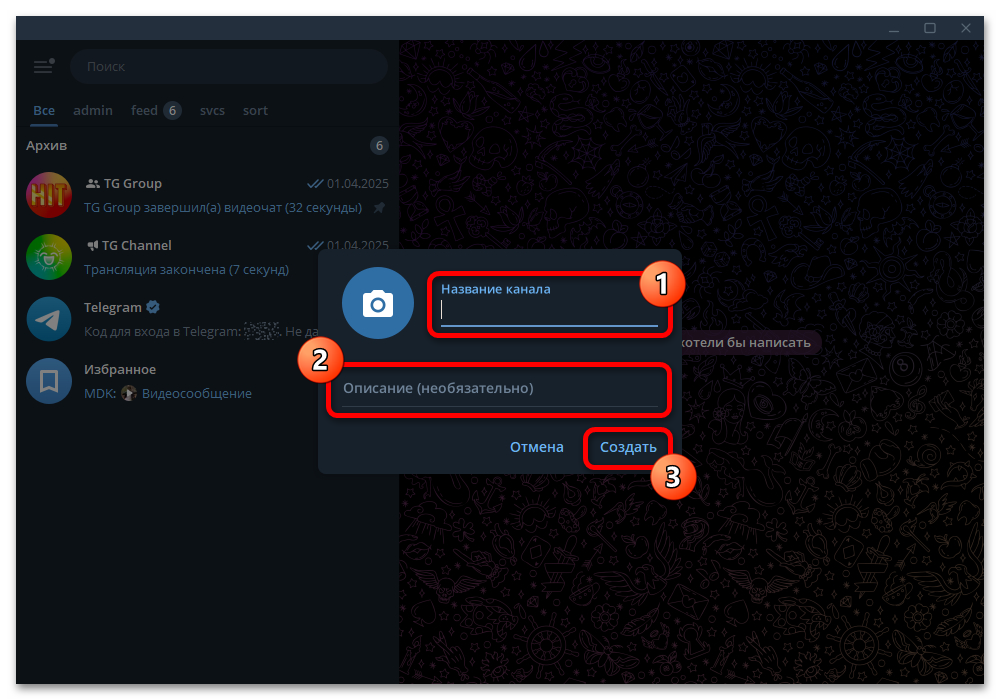Screen dimensions: 1000x700
Task: Click the Поиск search box
Action: click(x=229, y=66)
